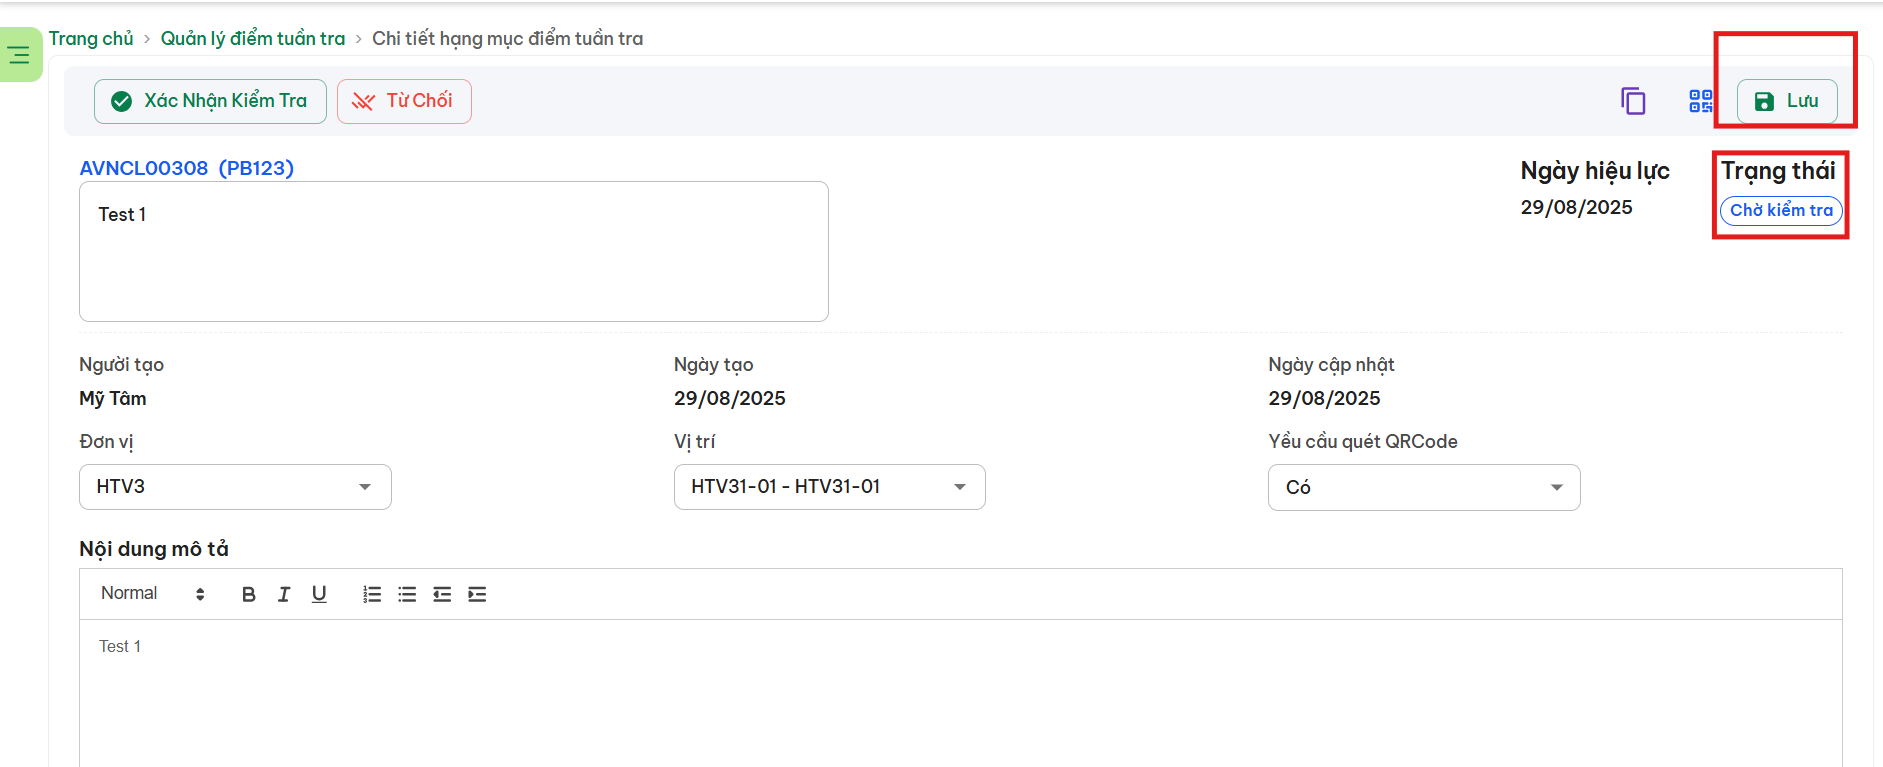Viewport: 1883px width, 767px height.
Task: Click the decrease indent icon
Action: (442, 594)
